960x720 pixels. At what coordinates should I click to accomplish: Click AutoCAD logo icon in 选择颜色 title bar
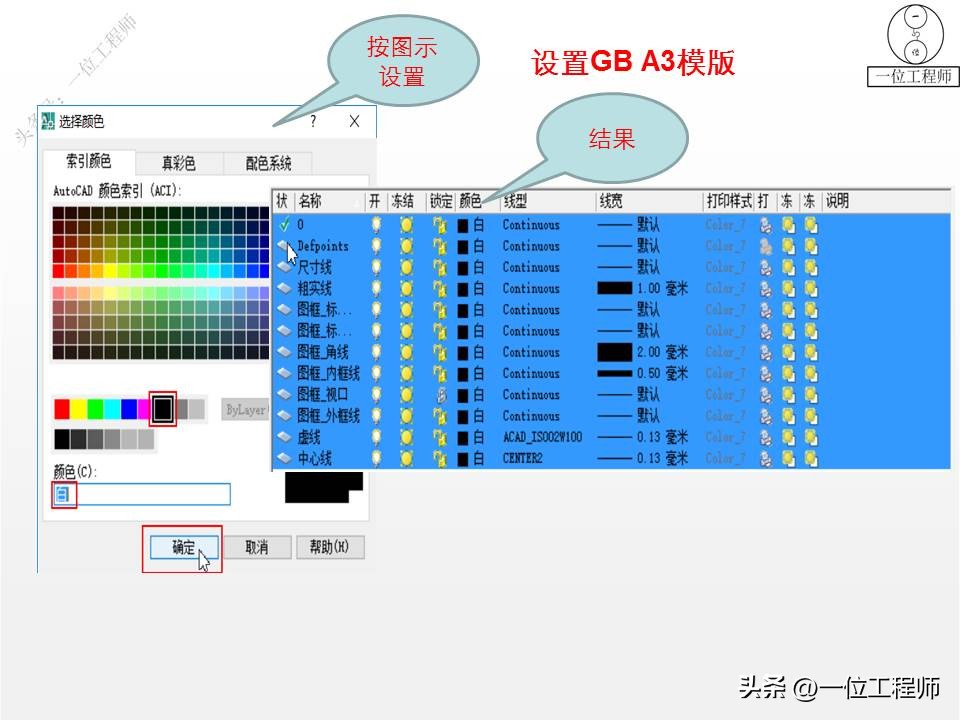[x=47, y=118]
